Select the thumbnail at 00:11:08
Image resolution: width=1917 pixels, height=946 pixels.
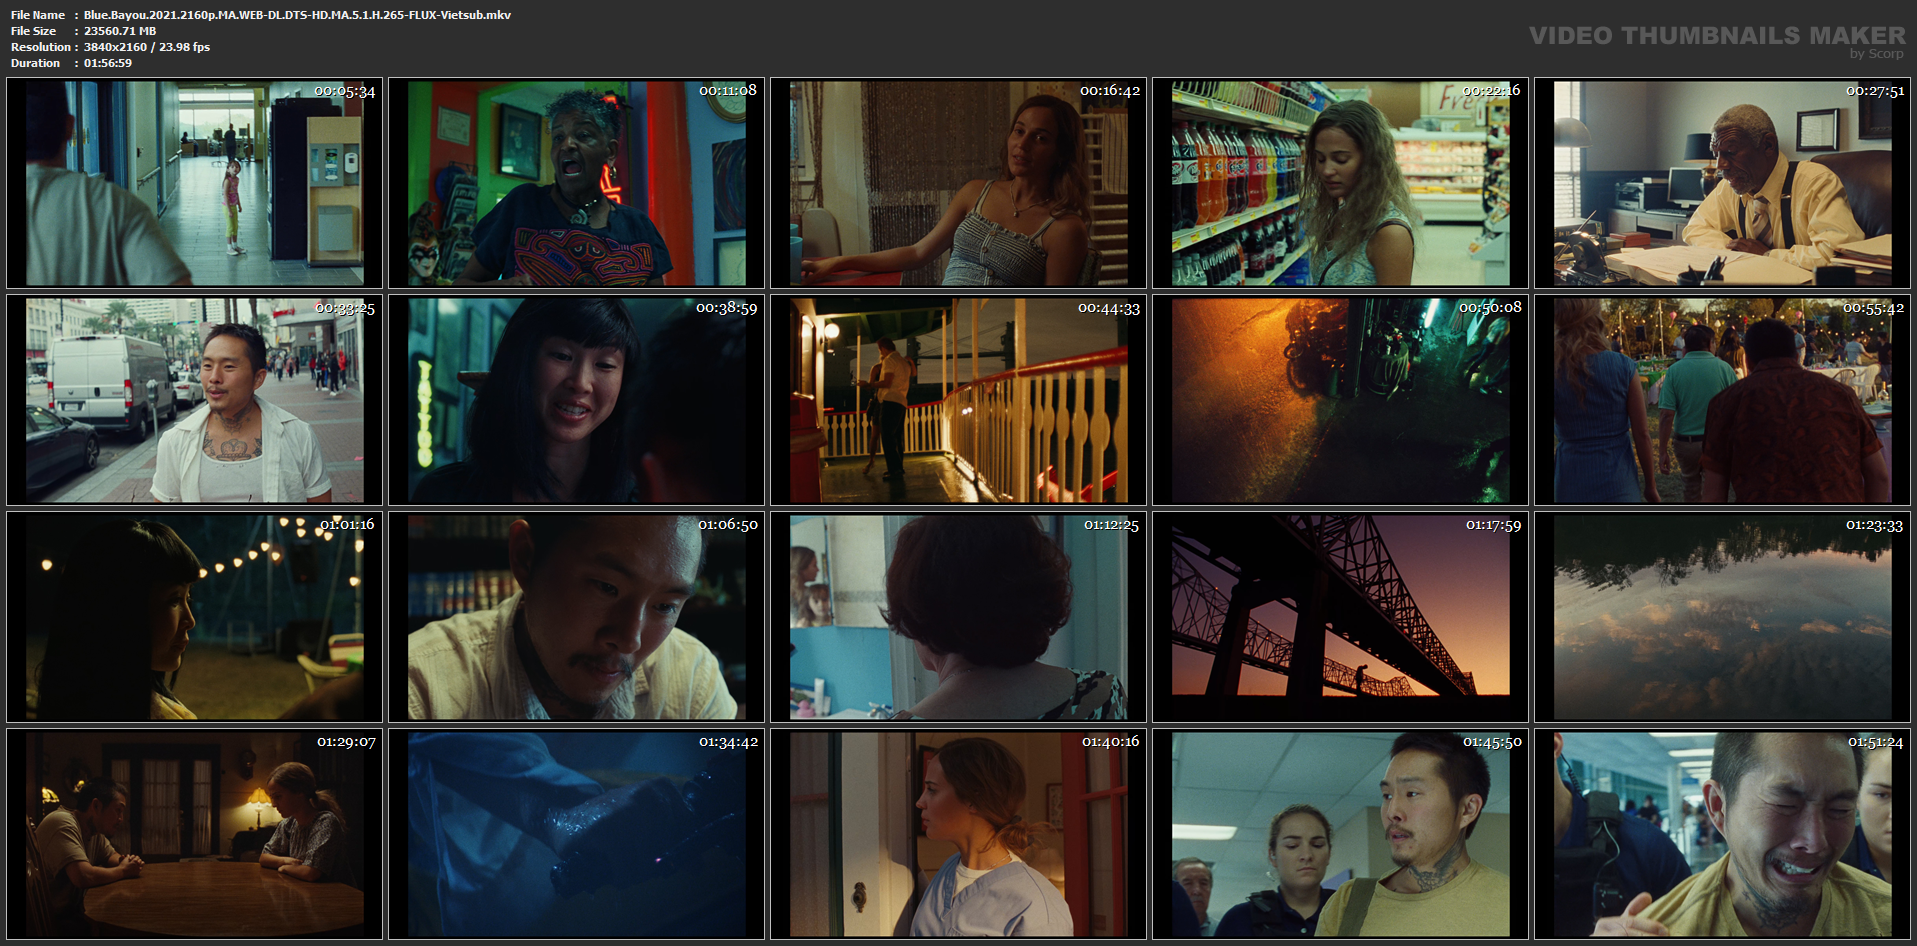click(x=577, y=184)
